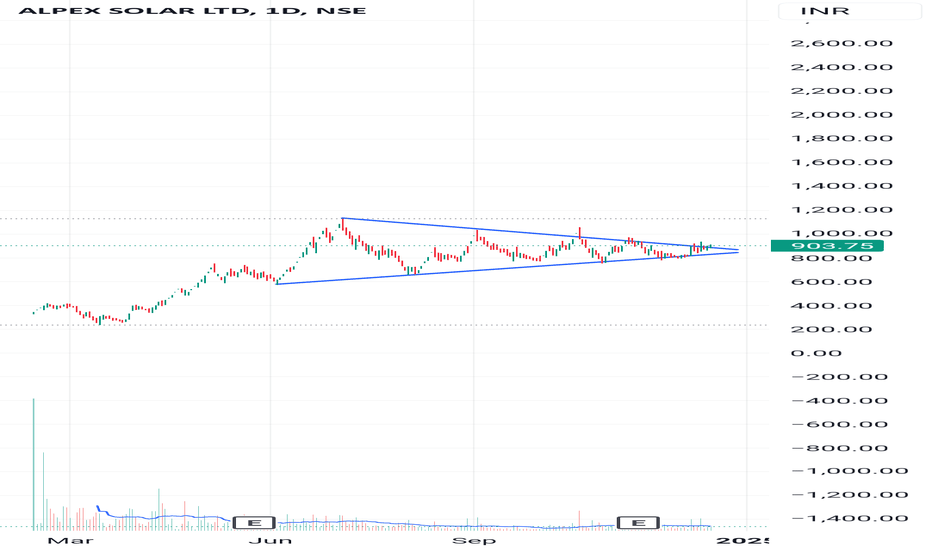Open the INR currency selector
The image size is (932, 550).
tap(850, 11)
